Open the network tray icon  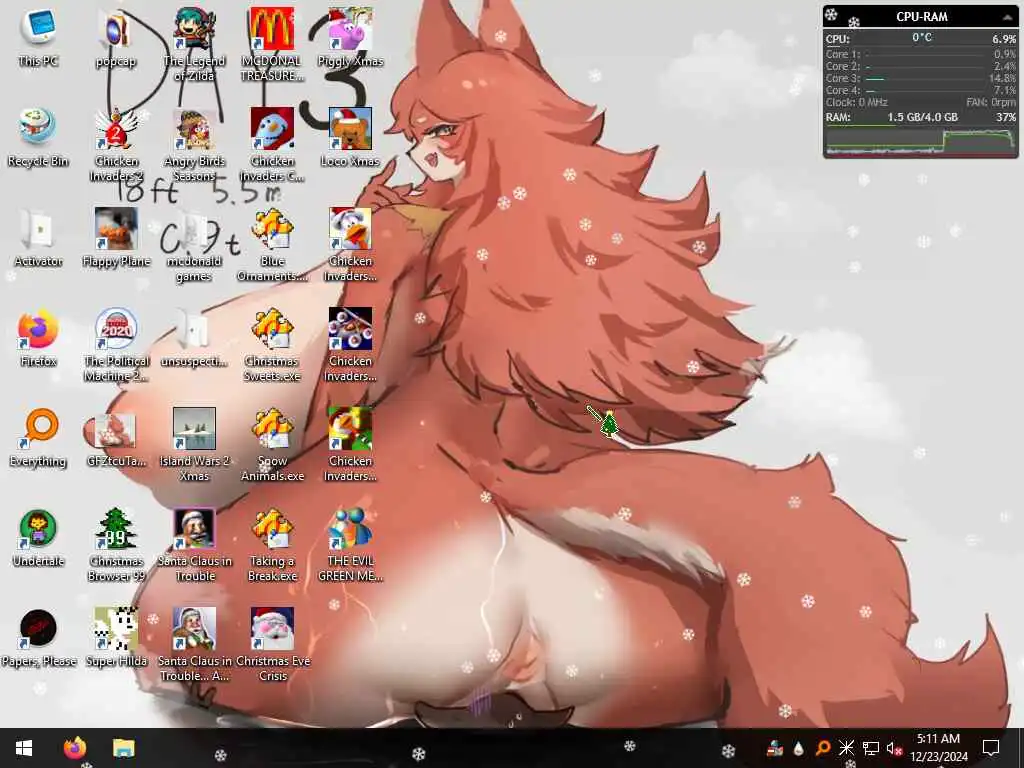click(870, 748)
